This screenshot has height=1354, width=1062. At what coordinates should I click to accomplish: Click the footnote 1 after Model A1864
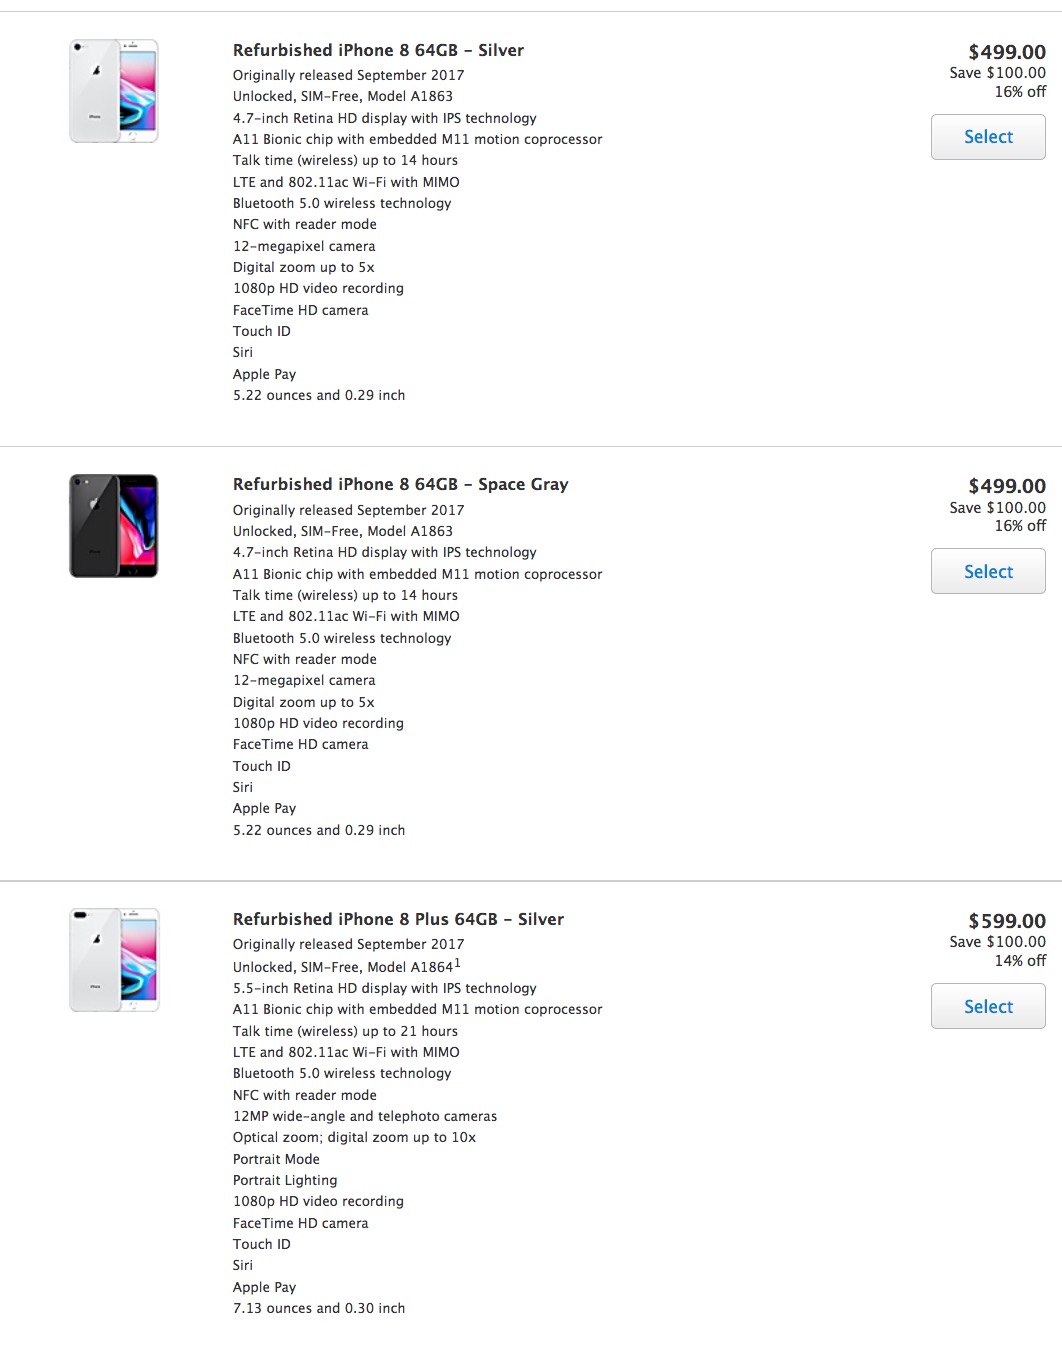pos(458,964)
